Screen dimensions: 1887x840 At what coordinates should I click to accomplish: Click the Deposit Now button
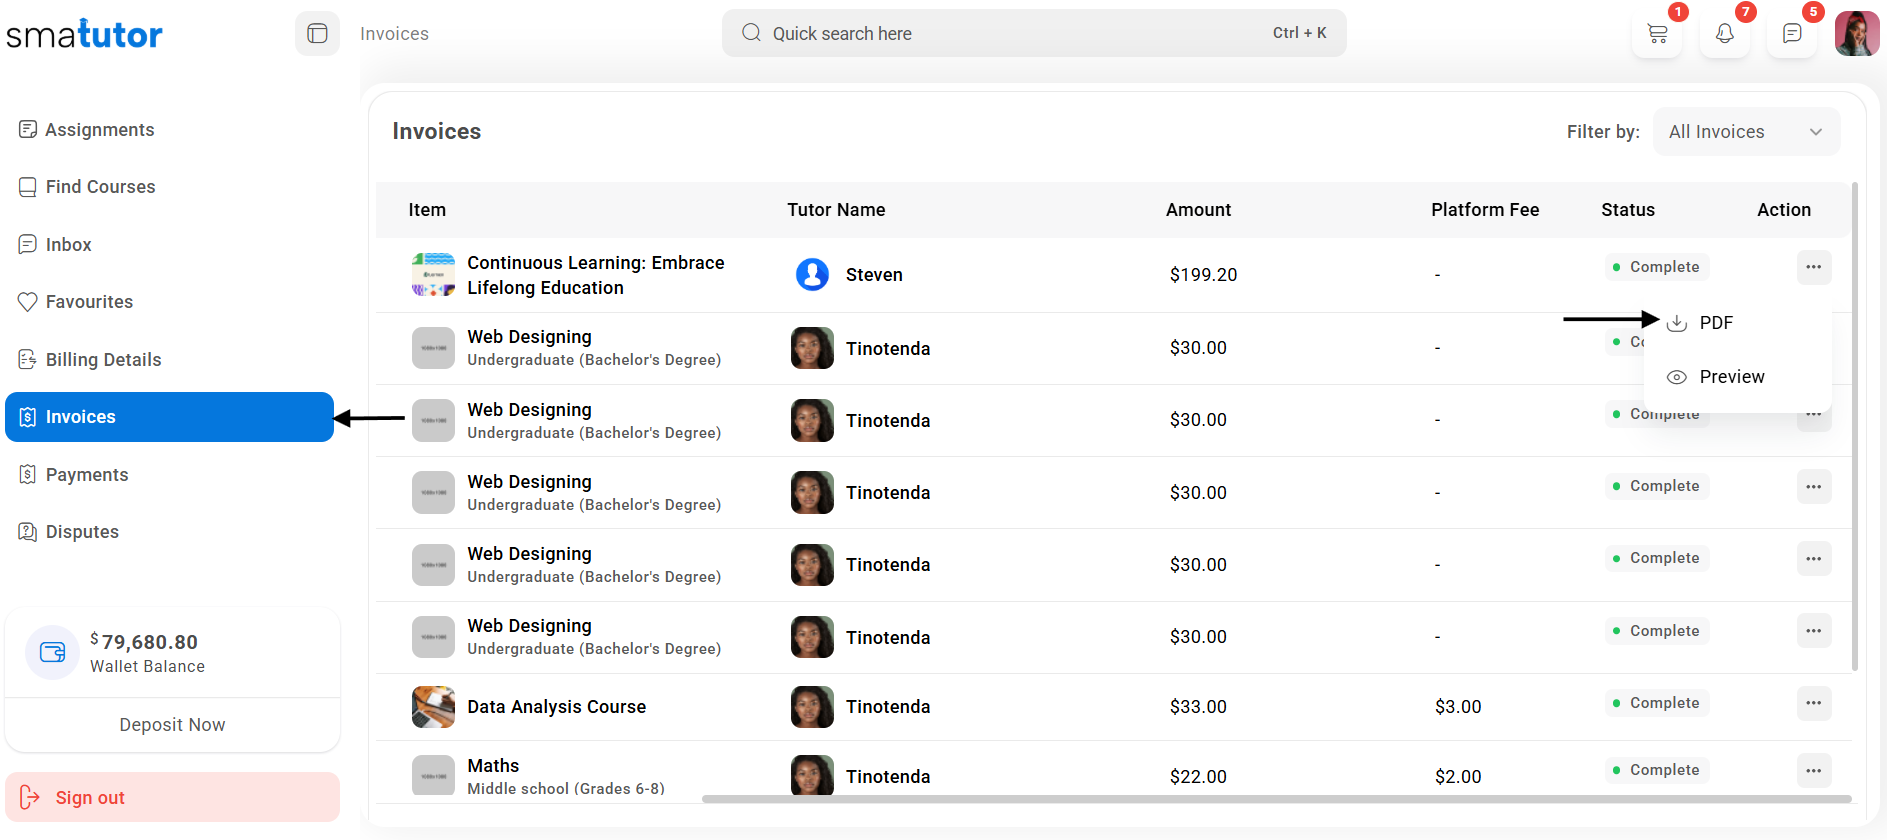coord(172,725)
